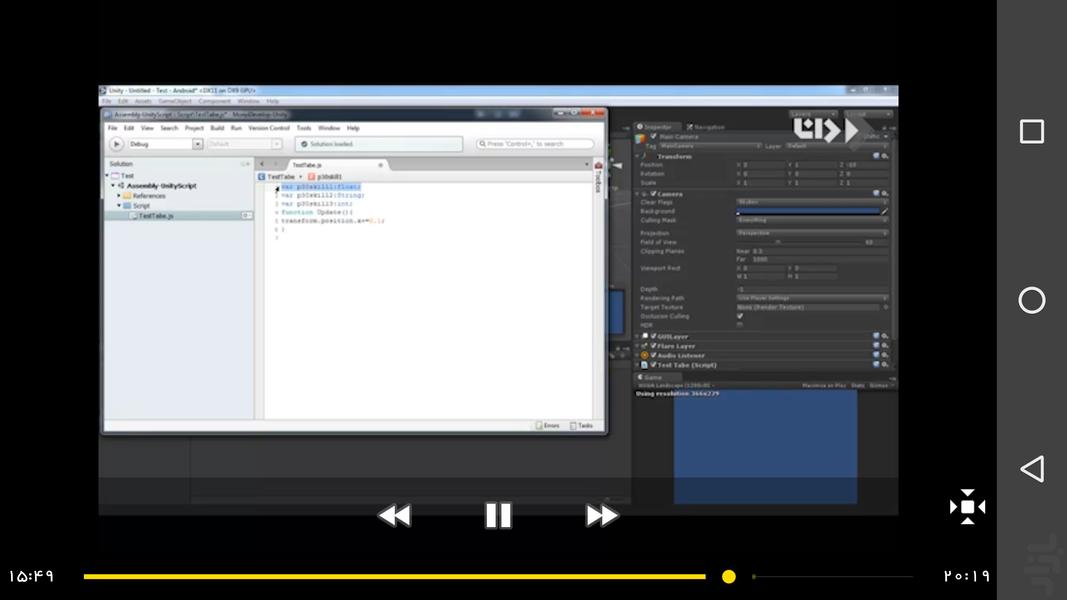This screenshot has height=600, width=1067.
Task: Expand the Projection dropdown in Camera
Action: (x=811, y=233)
